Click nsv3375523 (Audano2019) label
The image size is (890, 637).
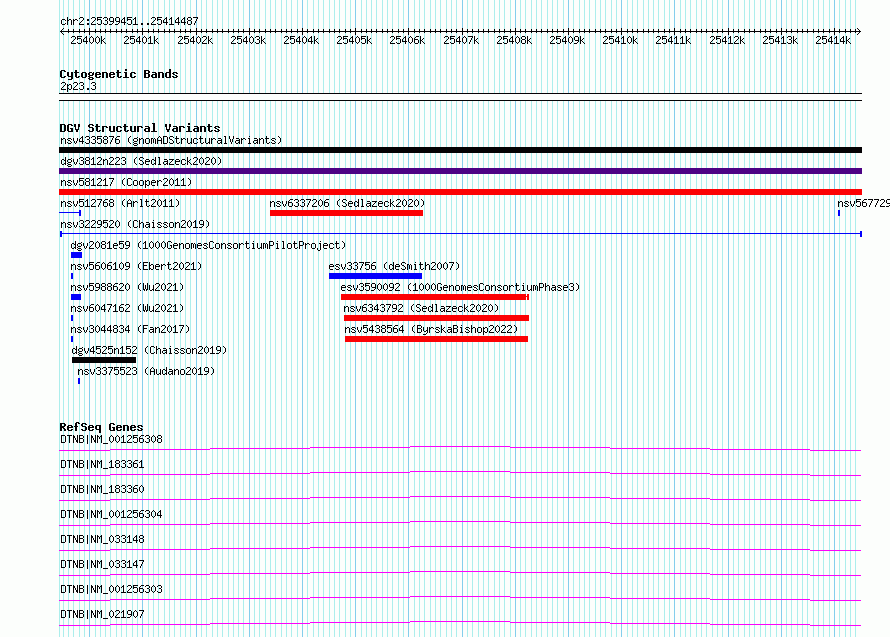tap(146, 371)
